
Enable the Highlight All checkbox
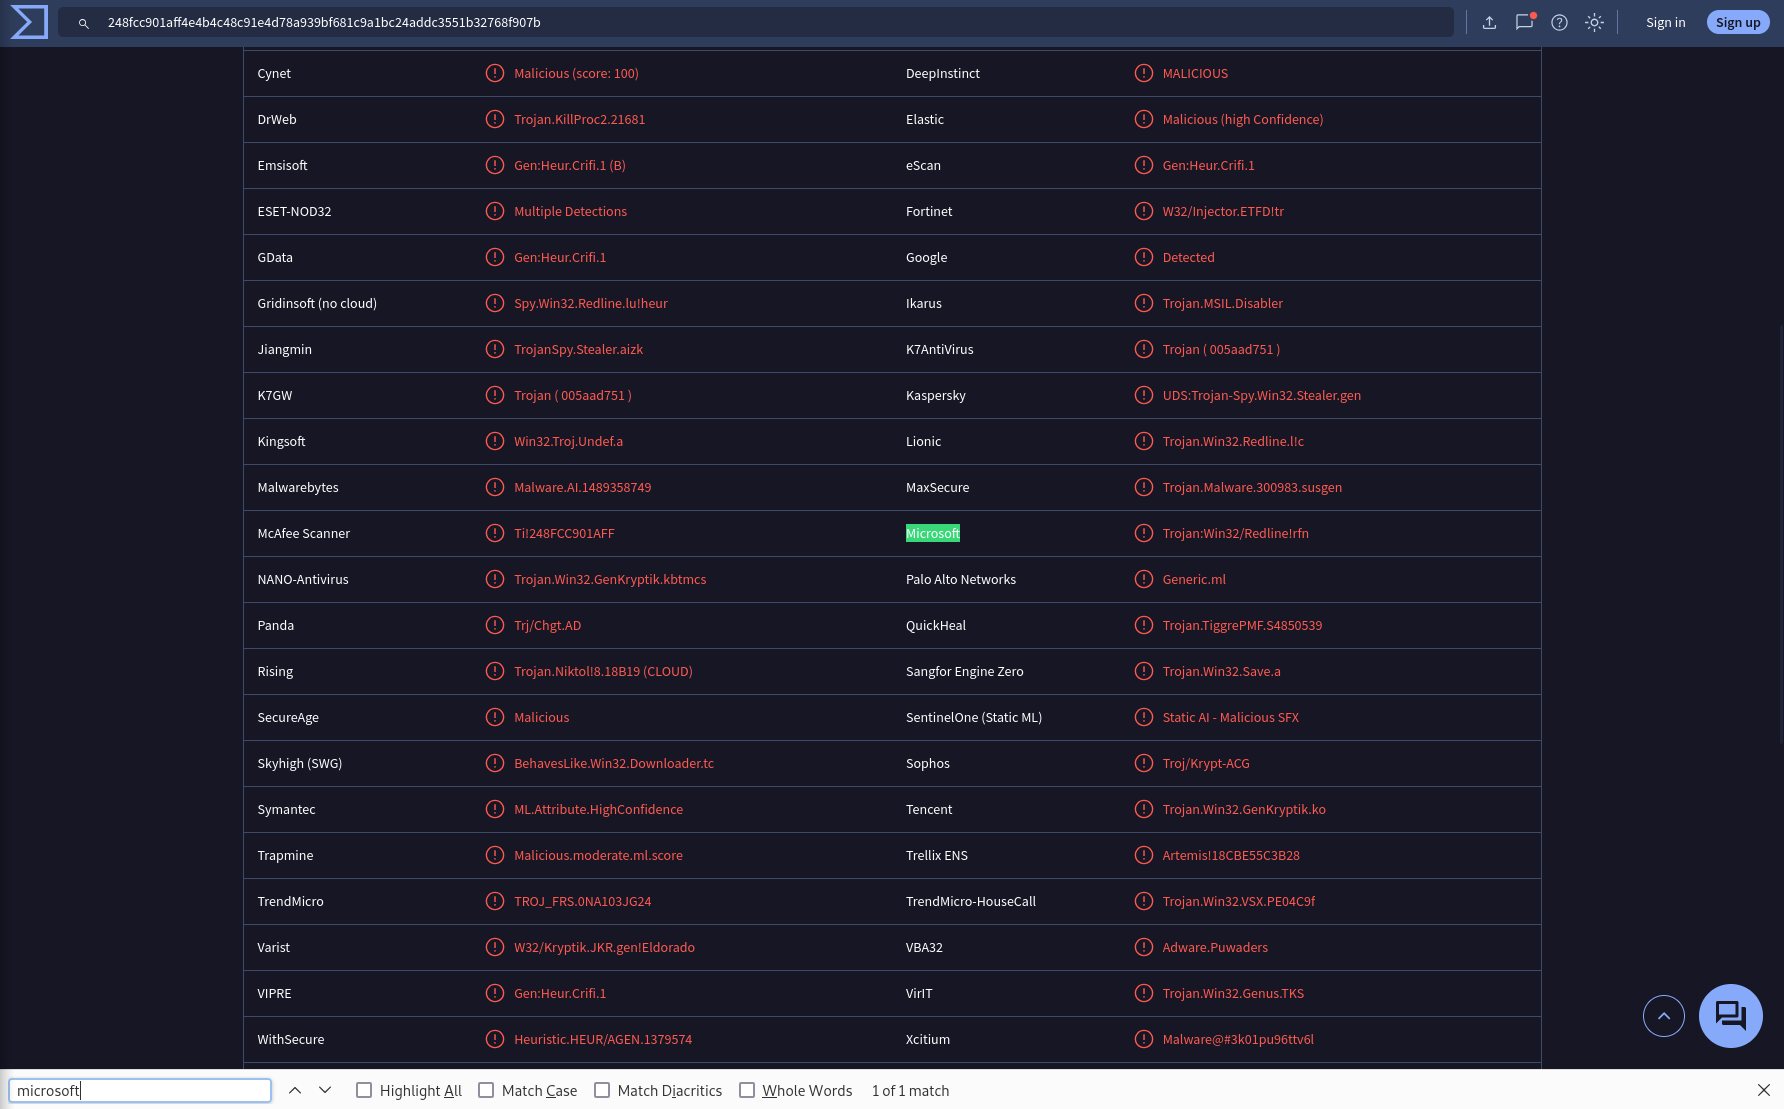pos(364,1090)
